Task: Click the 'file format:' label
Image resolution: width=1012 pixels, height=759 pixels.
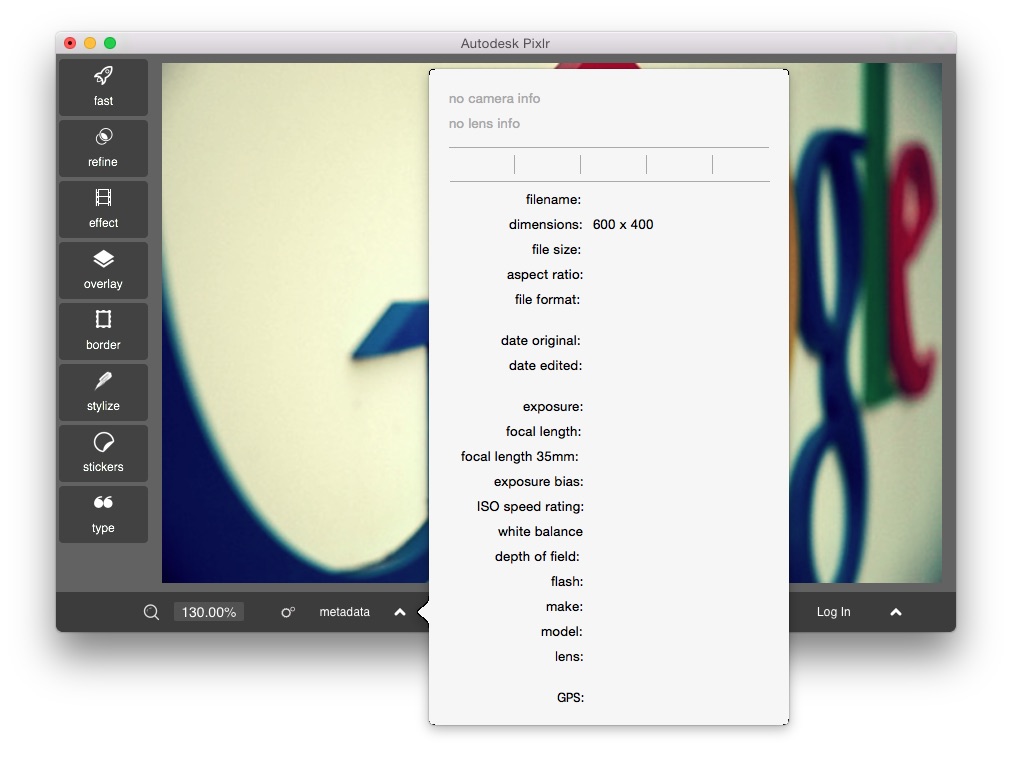Action: point(547,299)
